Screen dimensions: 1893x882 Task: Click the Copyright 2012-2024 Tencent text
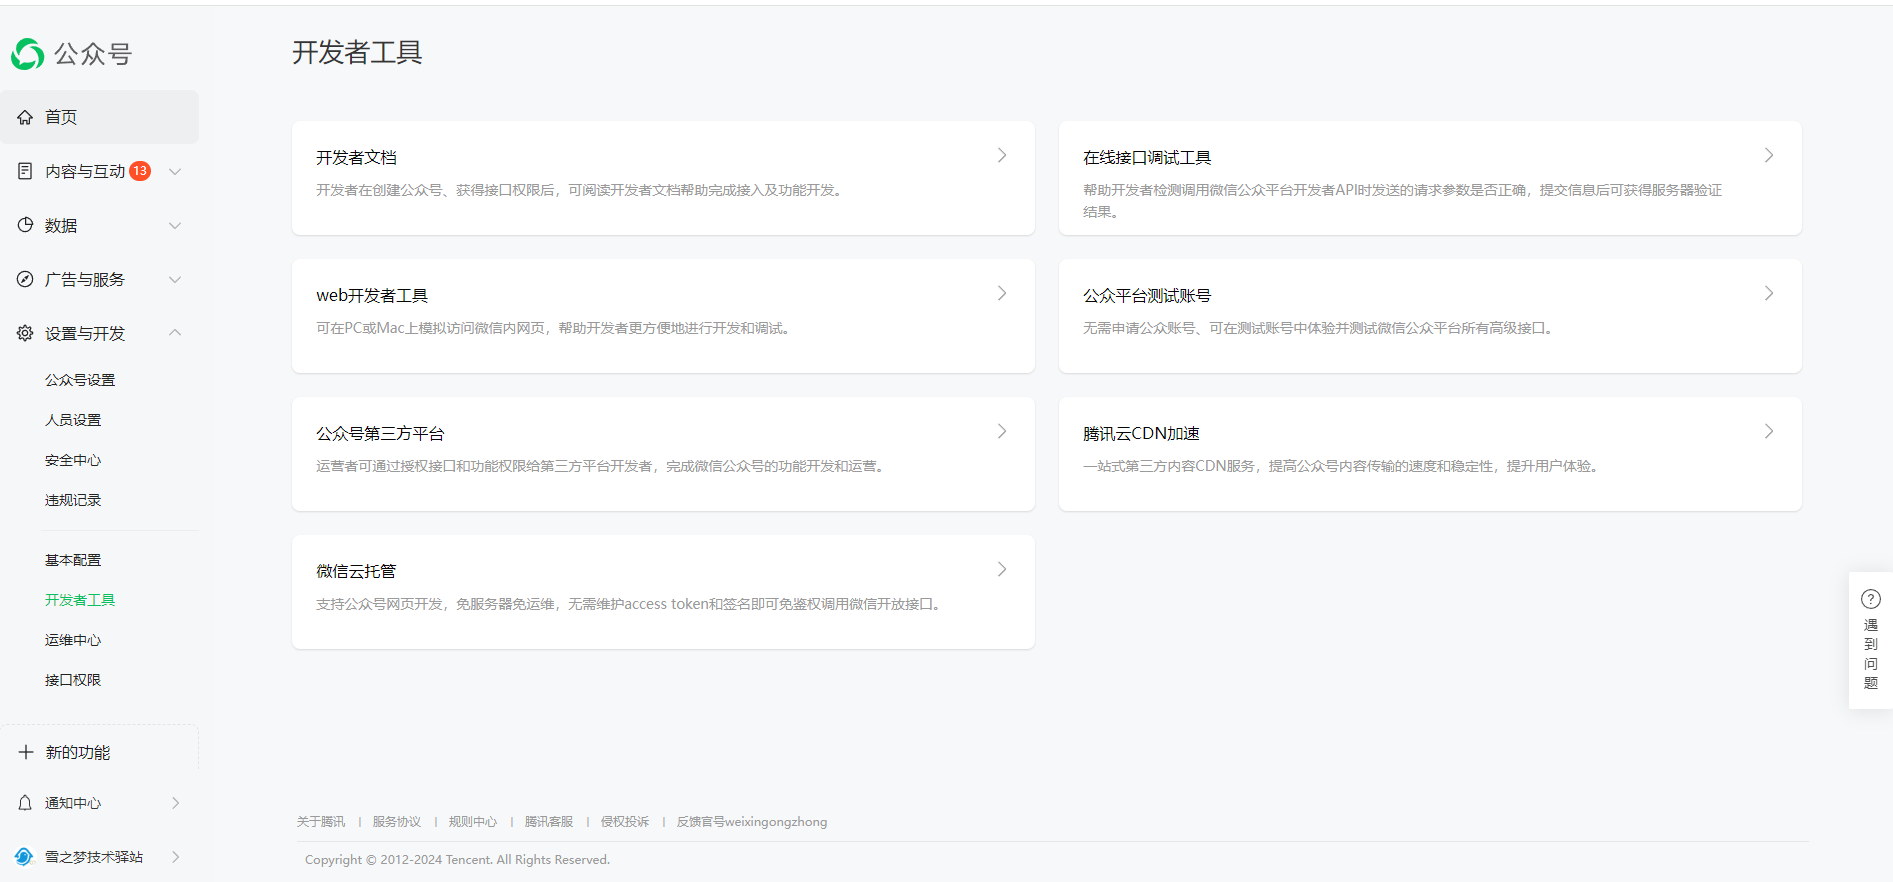(x=457, y=860)
